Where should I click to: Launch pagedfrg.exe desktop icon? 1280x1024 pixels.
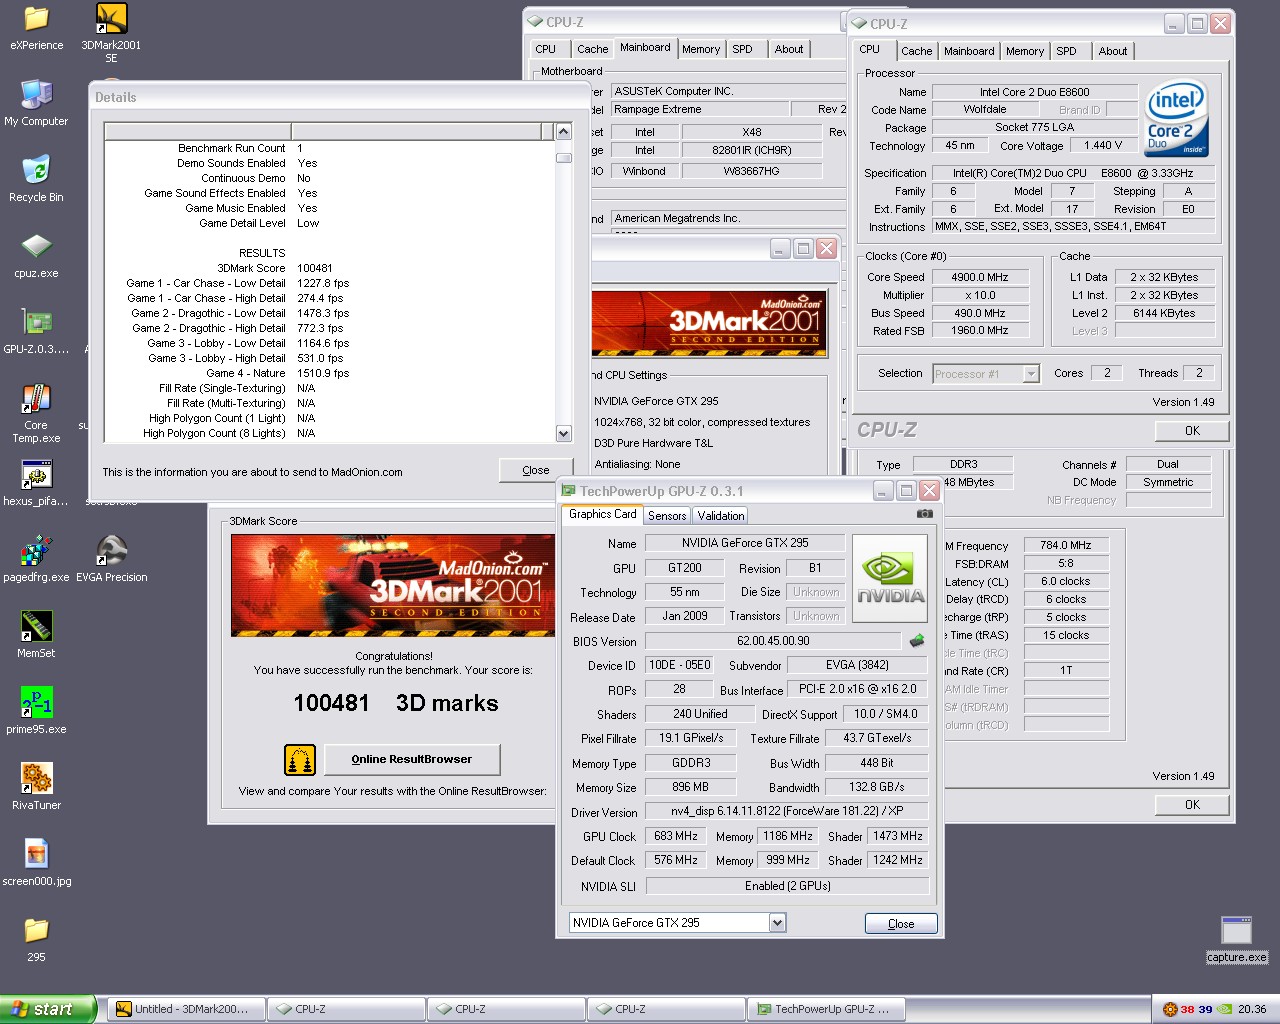[36, 559]
